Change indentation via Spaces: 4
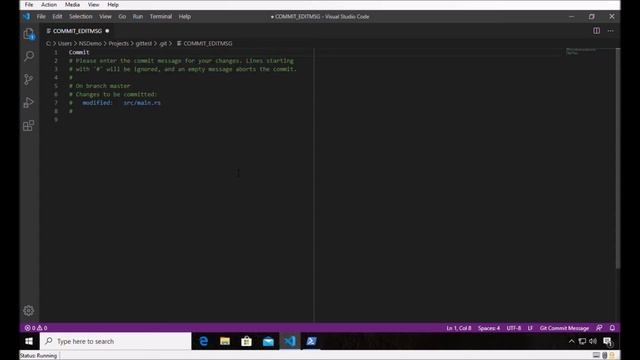The width and height of the screenshot is (640, 360). (x=489, y=328)
